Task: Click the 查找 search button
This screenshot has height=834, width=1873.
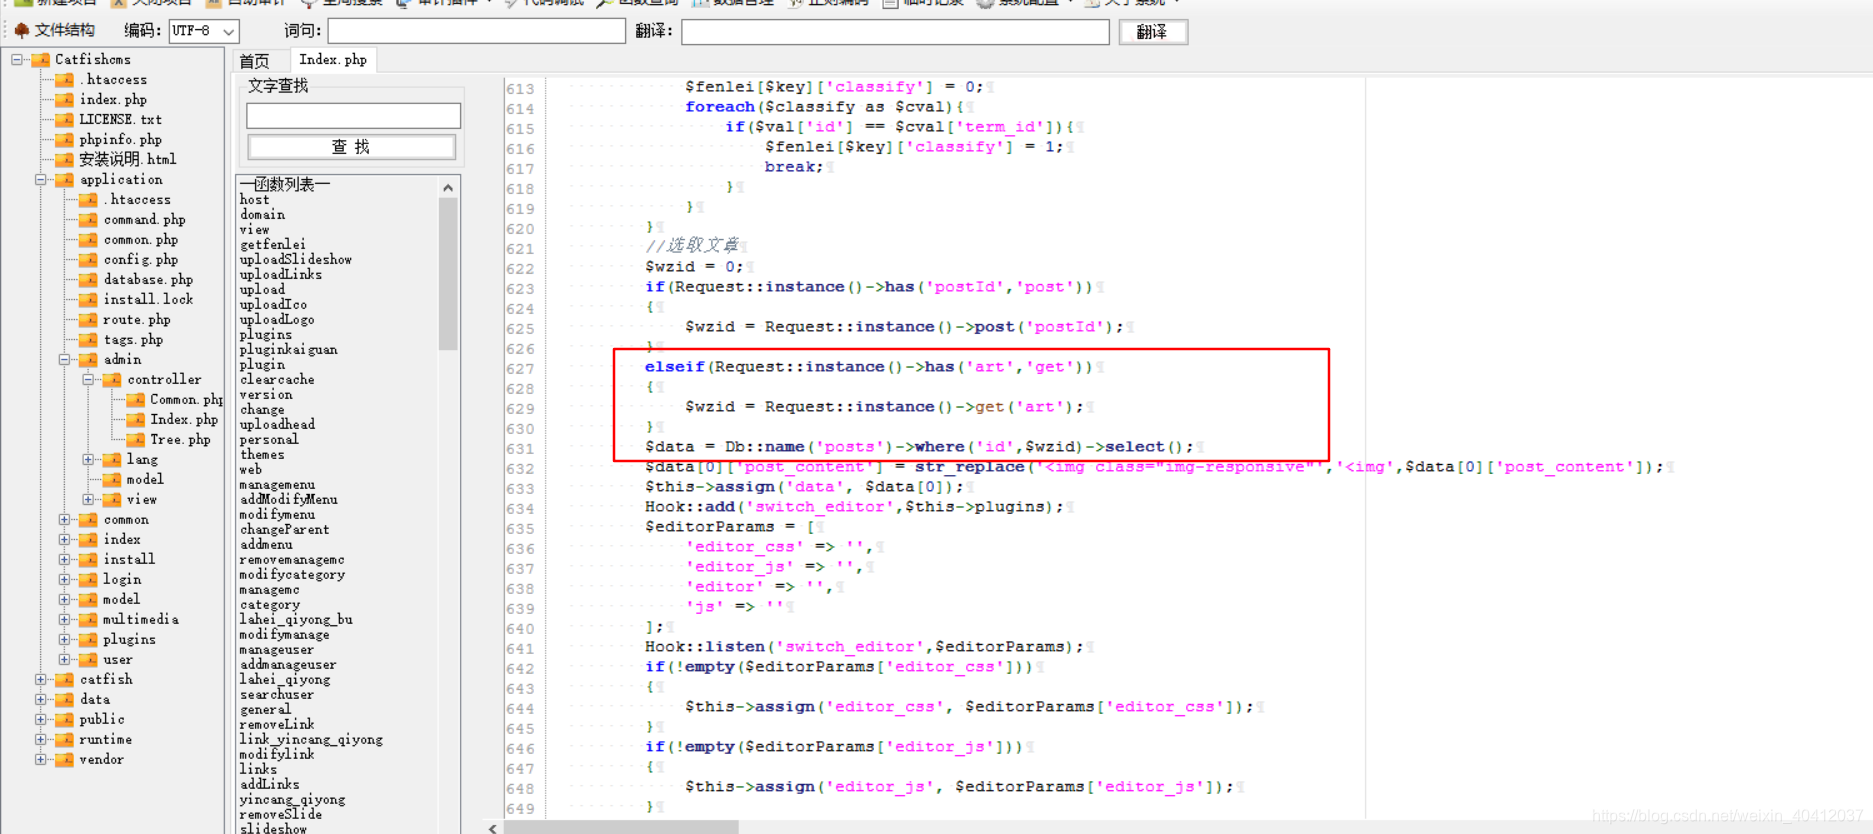Action: [x=352, y=147]
